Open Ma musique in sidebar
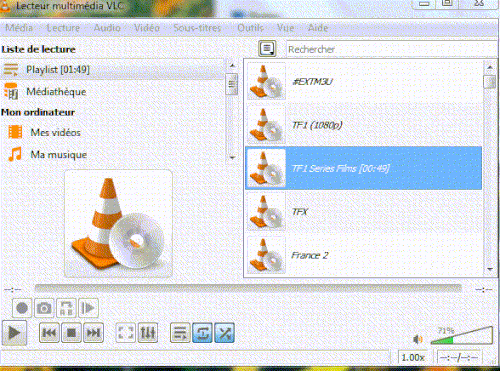Image resolution: width=500 pixels, height=371 pixels. point(112,155)
